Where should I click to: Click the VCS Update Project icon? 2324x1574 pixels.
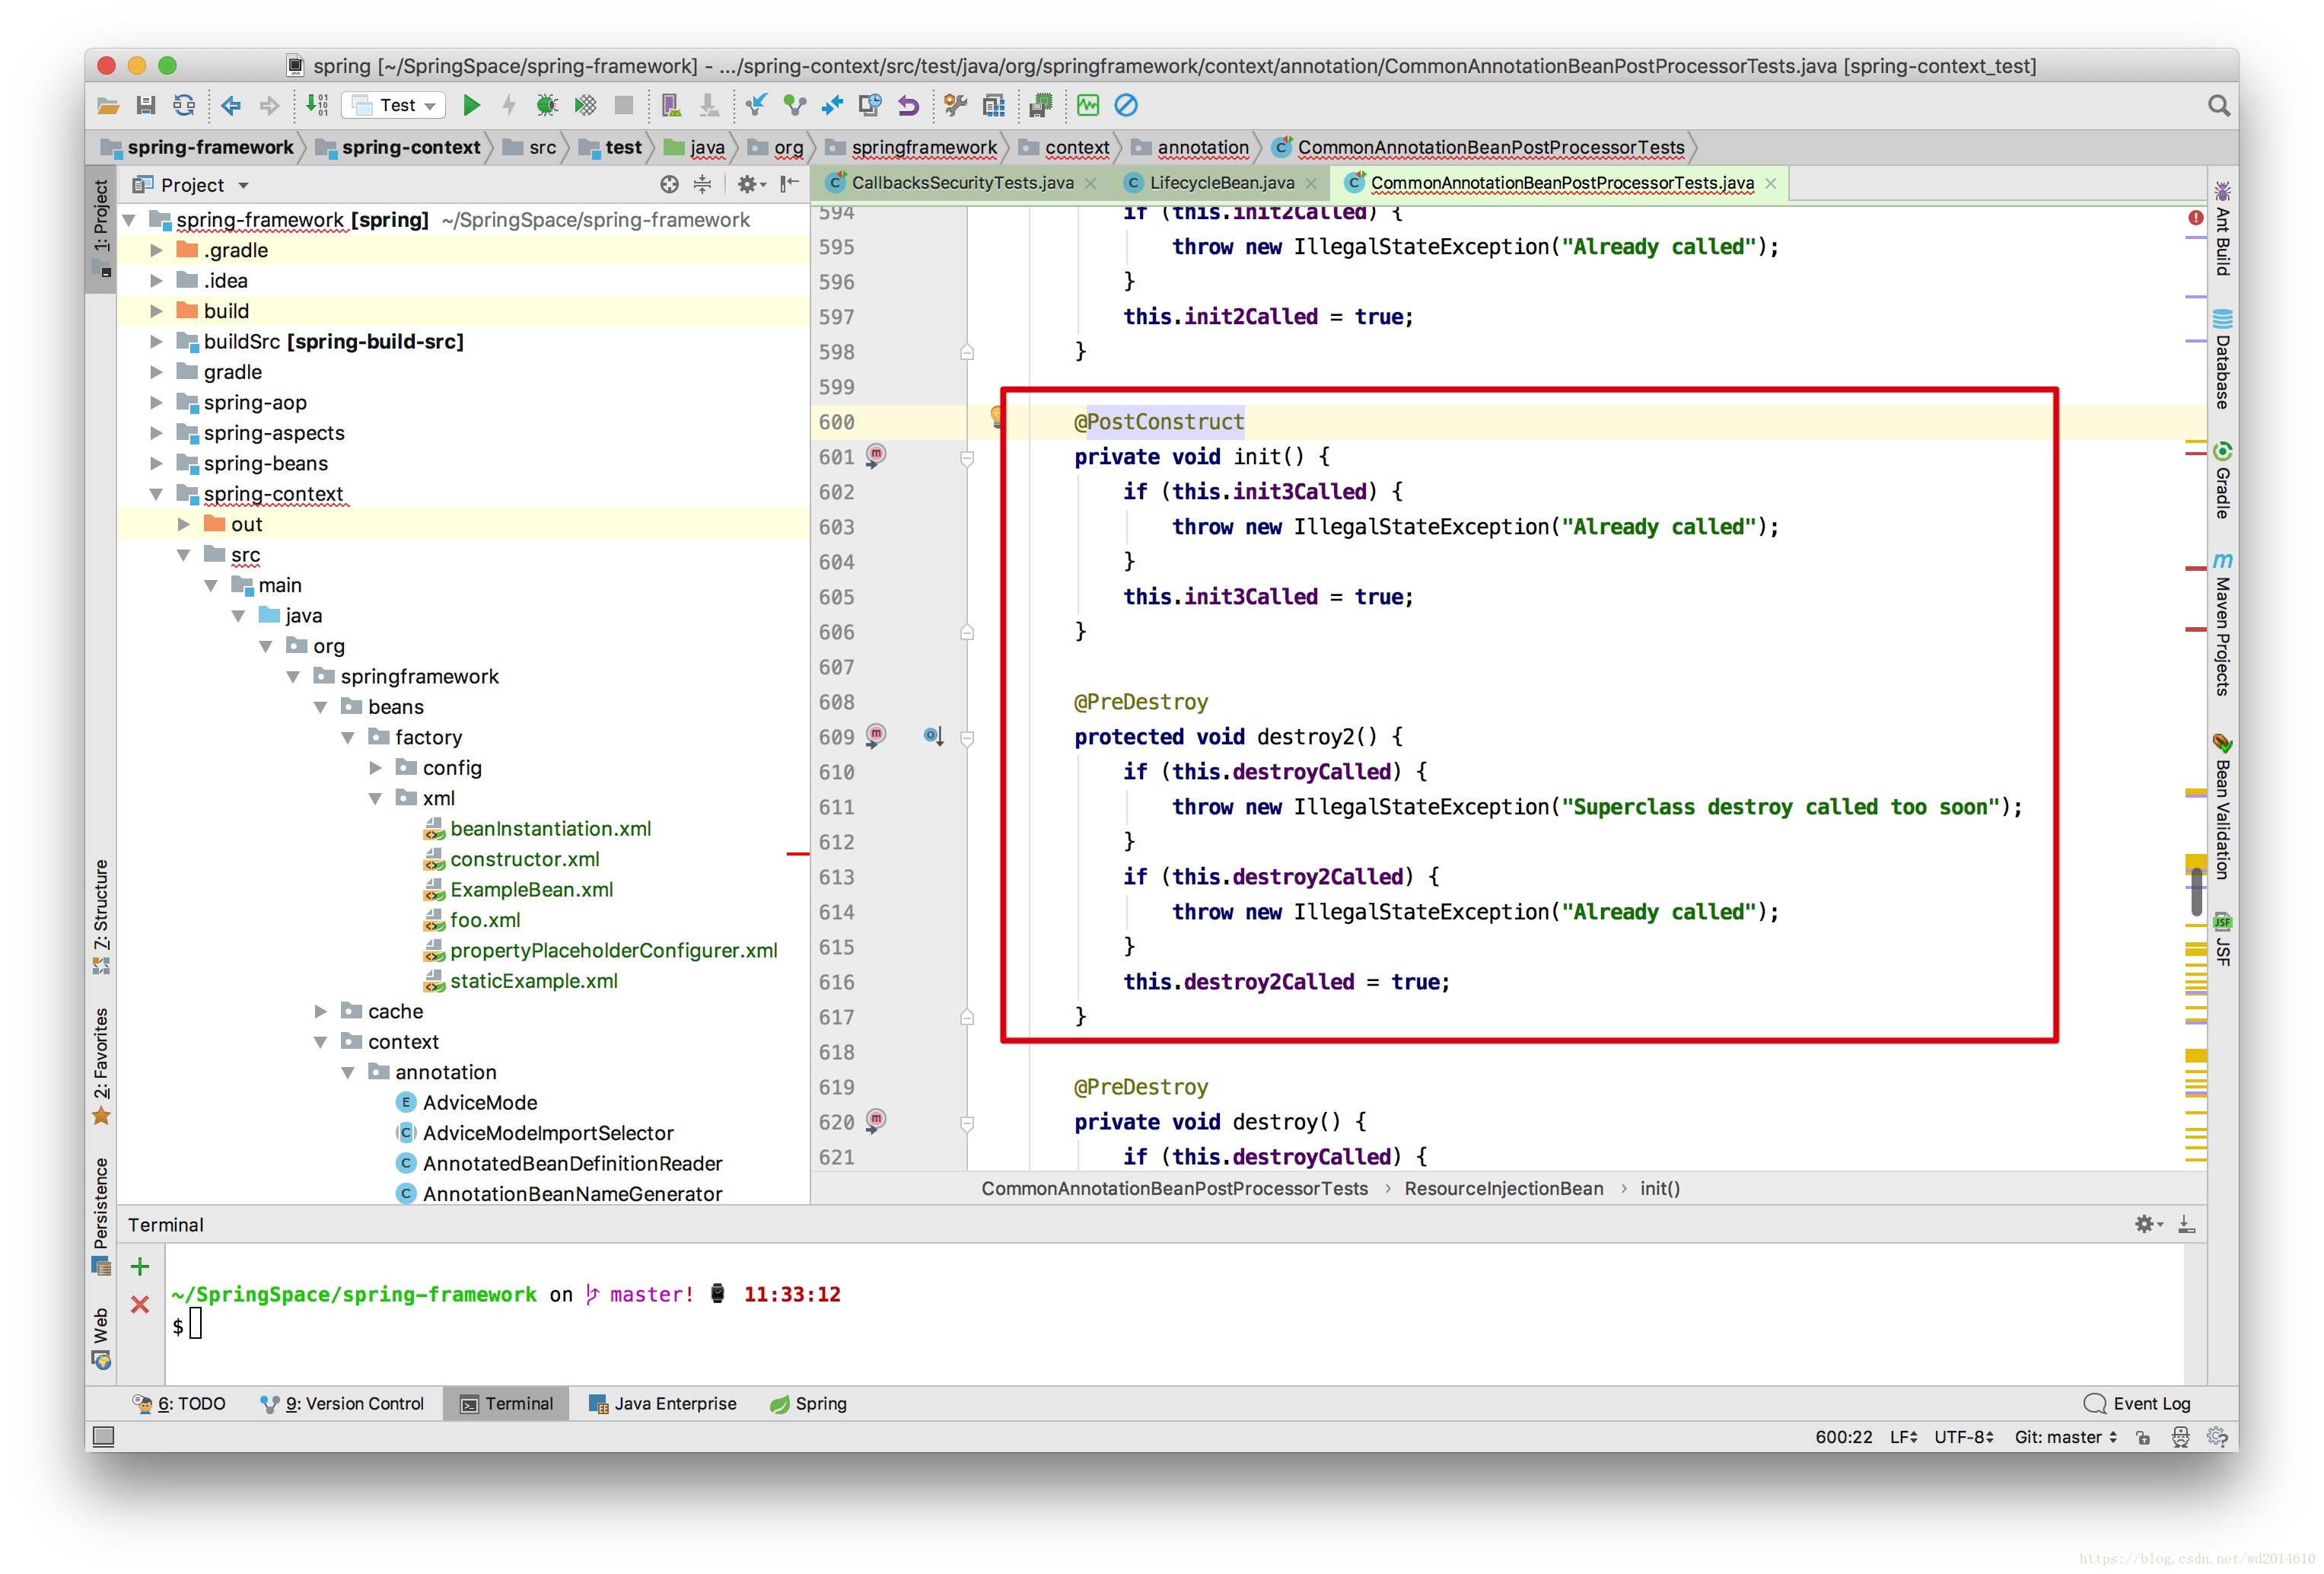coord(756,105)
